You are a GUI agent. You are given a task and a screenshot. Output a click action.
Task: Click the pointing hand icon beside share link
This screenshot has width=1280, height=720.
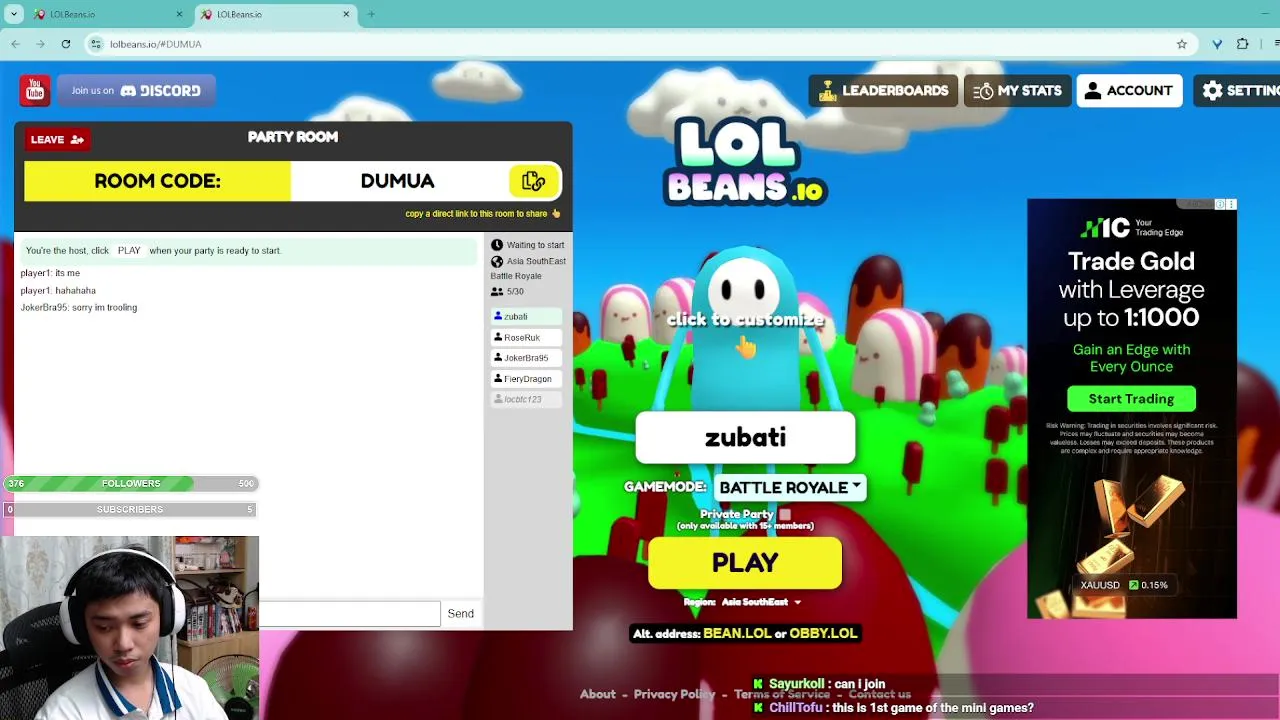[x=556, y=213]
